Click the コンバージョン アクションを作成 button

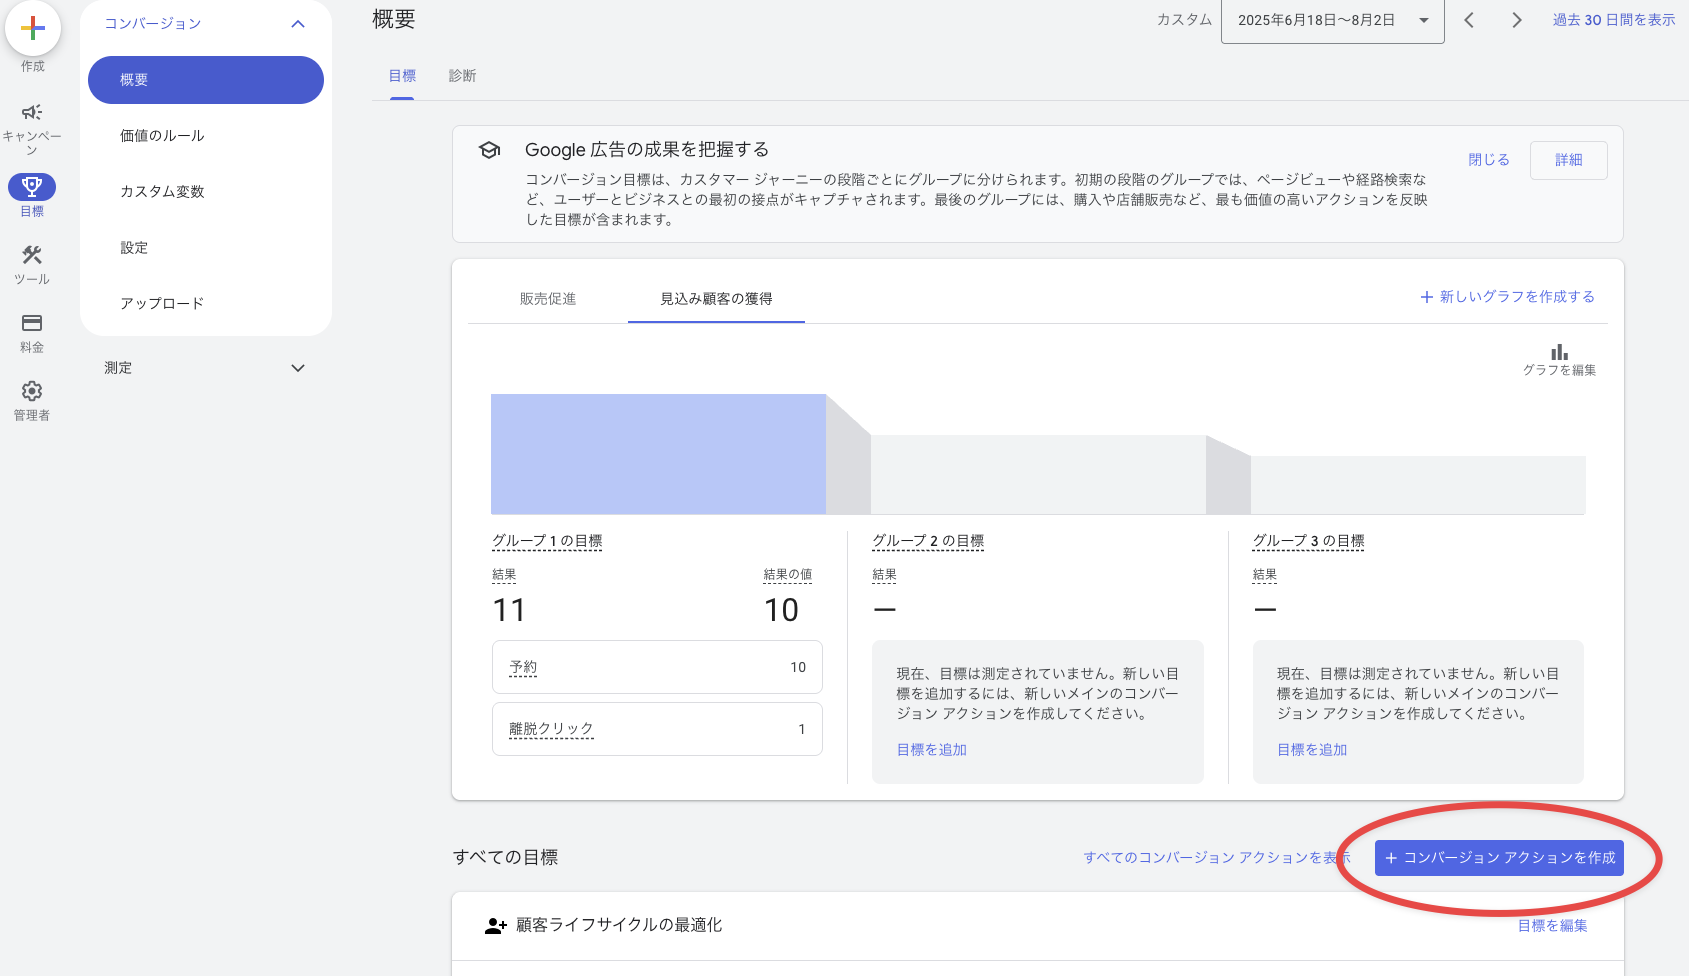1499,858
